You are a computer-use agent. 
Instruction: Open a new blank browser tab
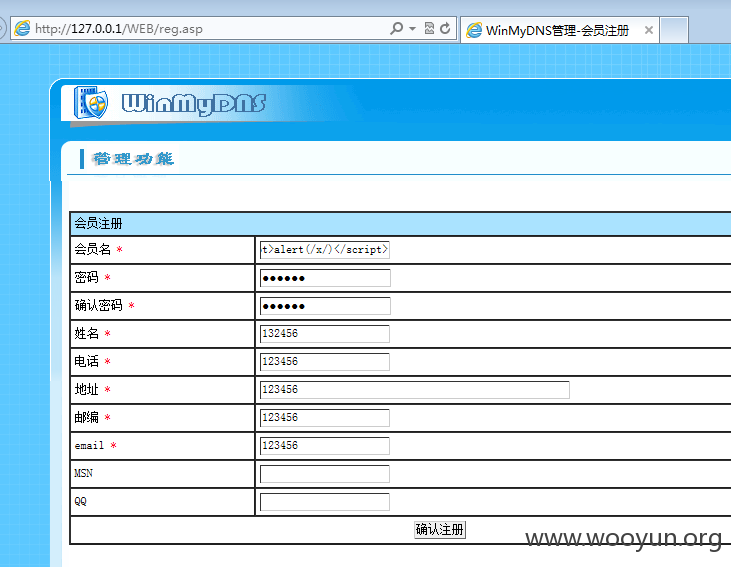[674, 30]
